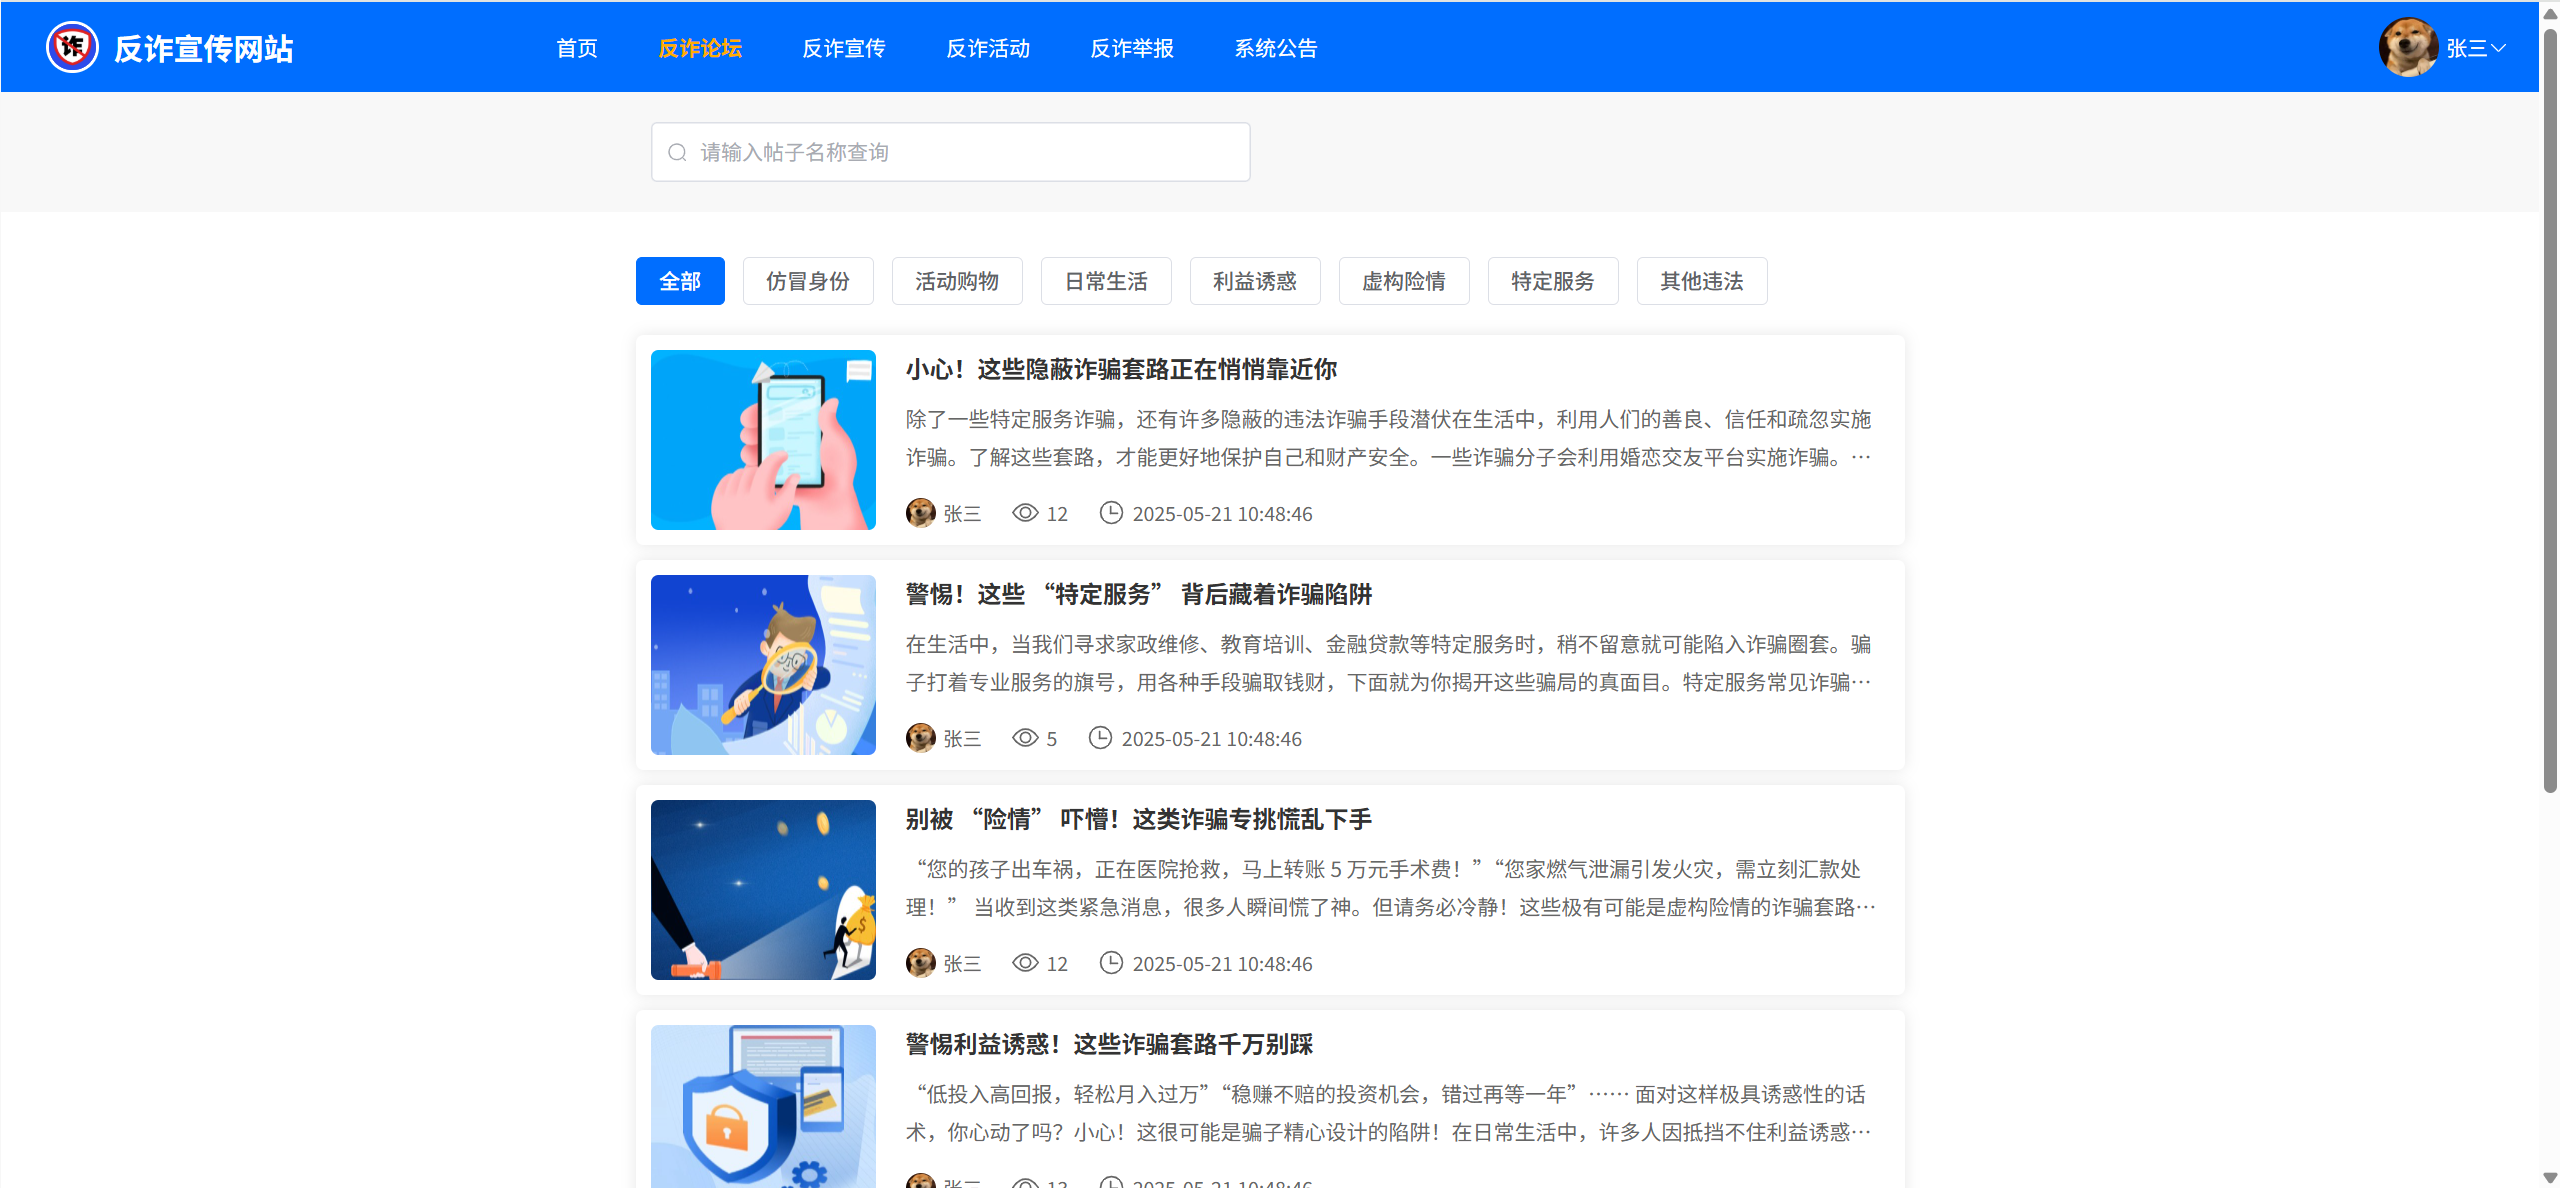Click the author avatar on the second post
This screenshot has height=1188, width=2560.
pyautogui.click(x=920, y=738)
